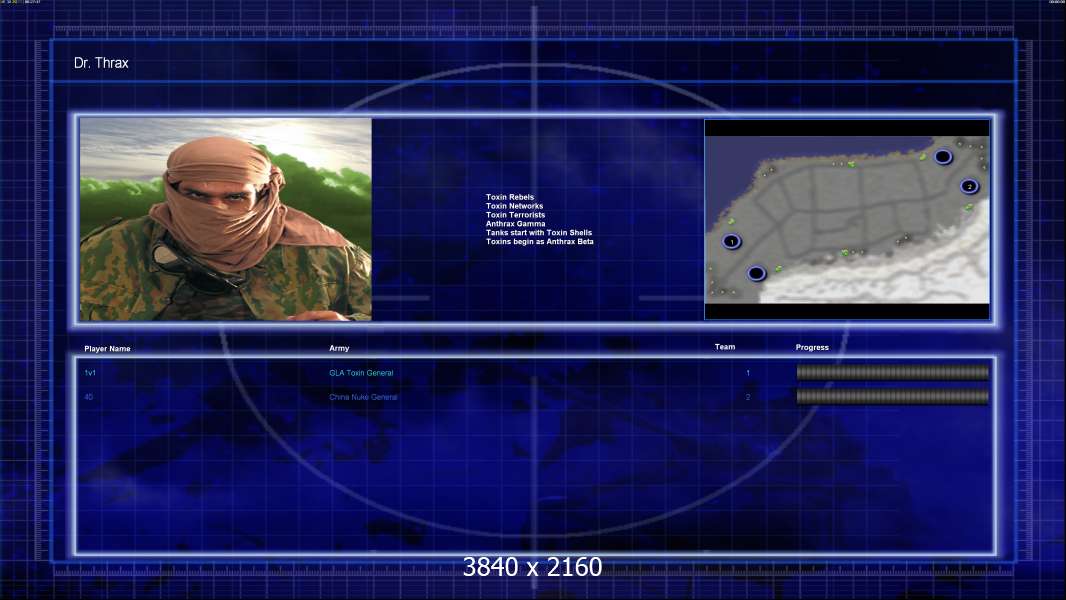Click the Dr. Thrax general portrait
This screenshot has width=1066, height=600.
tap(226, 219)
